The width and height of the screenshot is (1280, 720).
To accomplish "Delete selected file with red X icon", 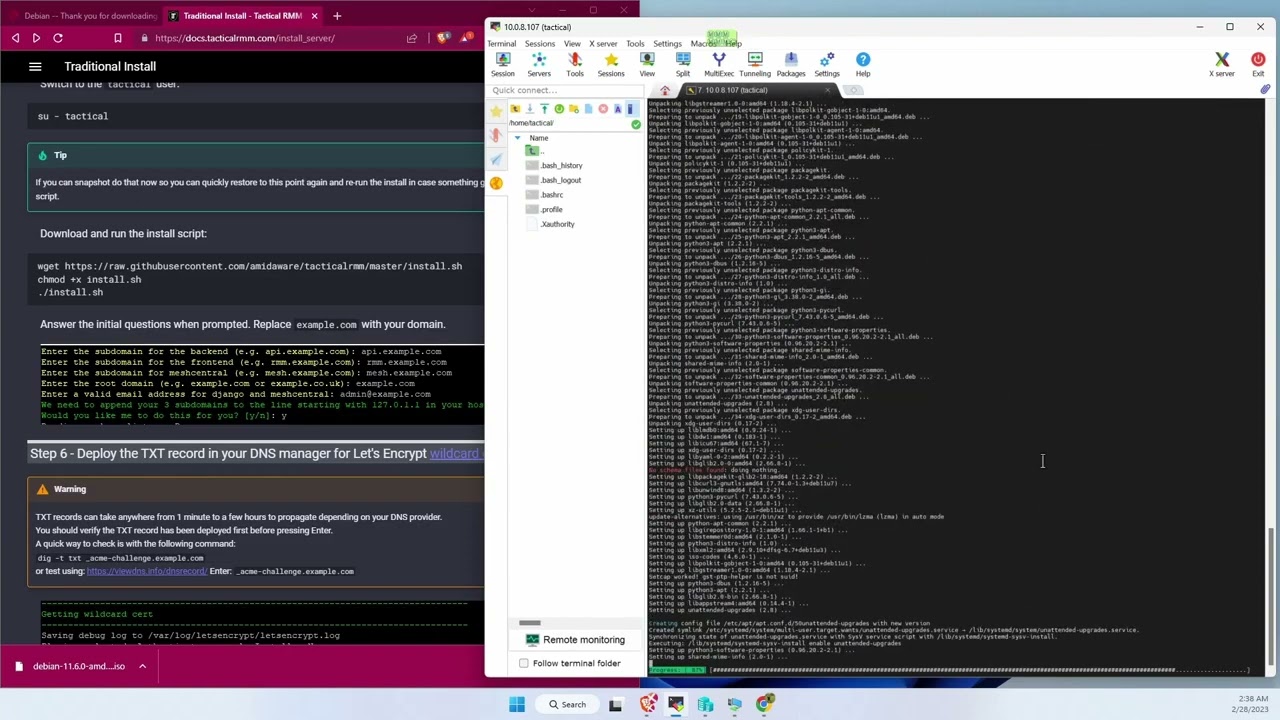I will 603,109.
